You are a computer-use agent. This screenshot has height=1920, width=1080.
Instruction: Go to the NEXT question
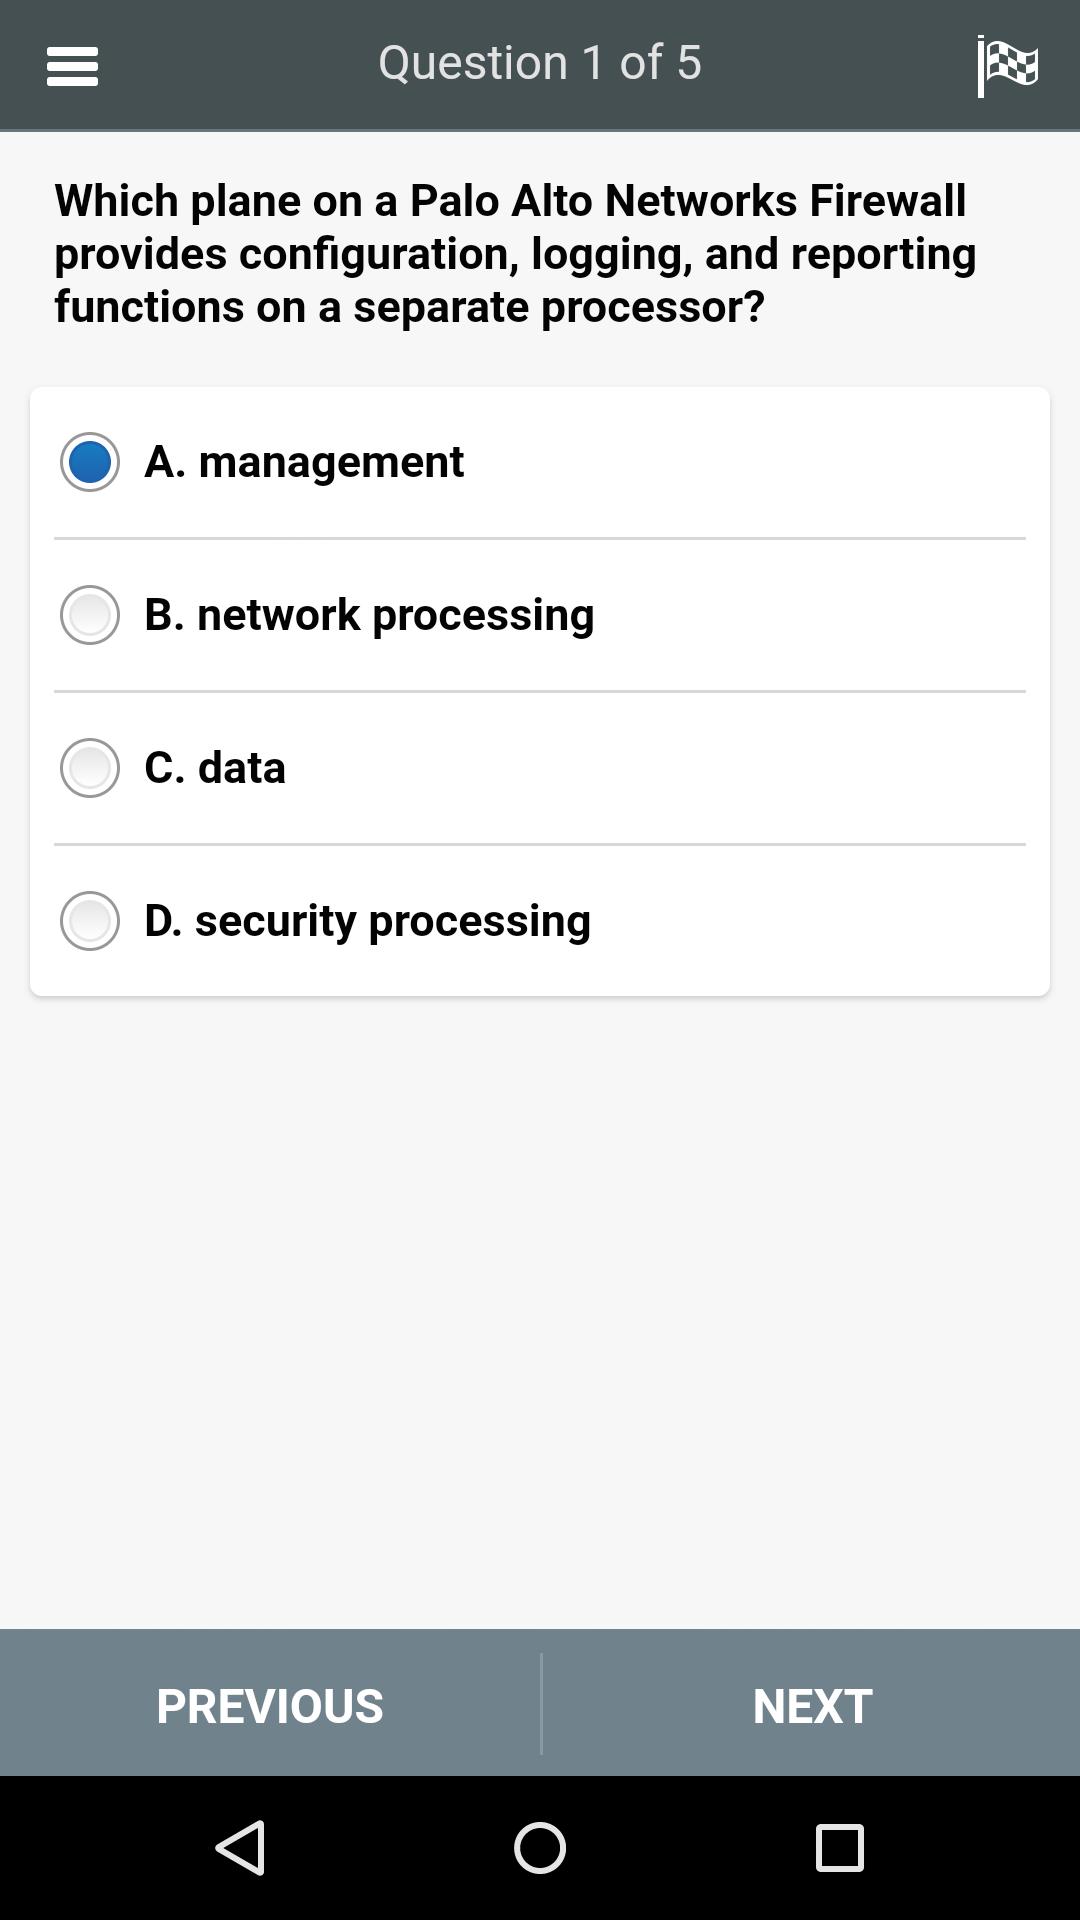[x=811, y=1704]
